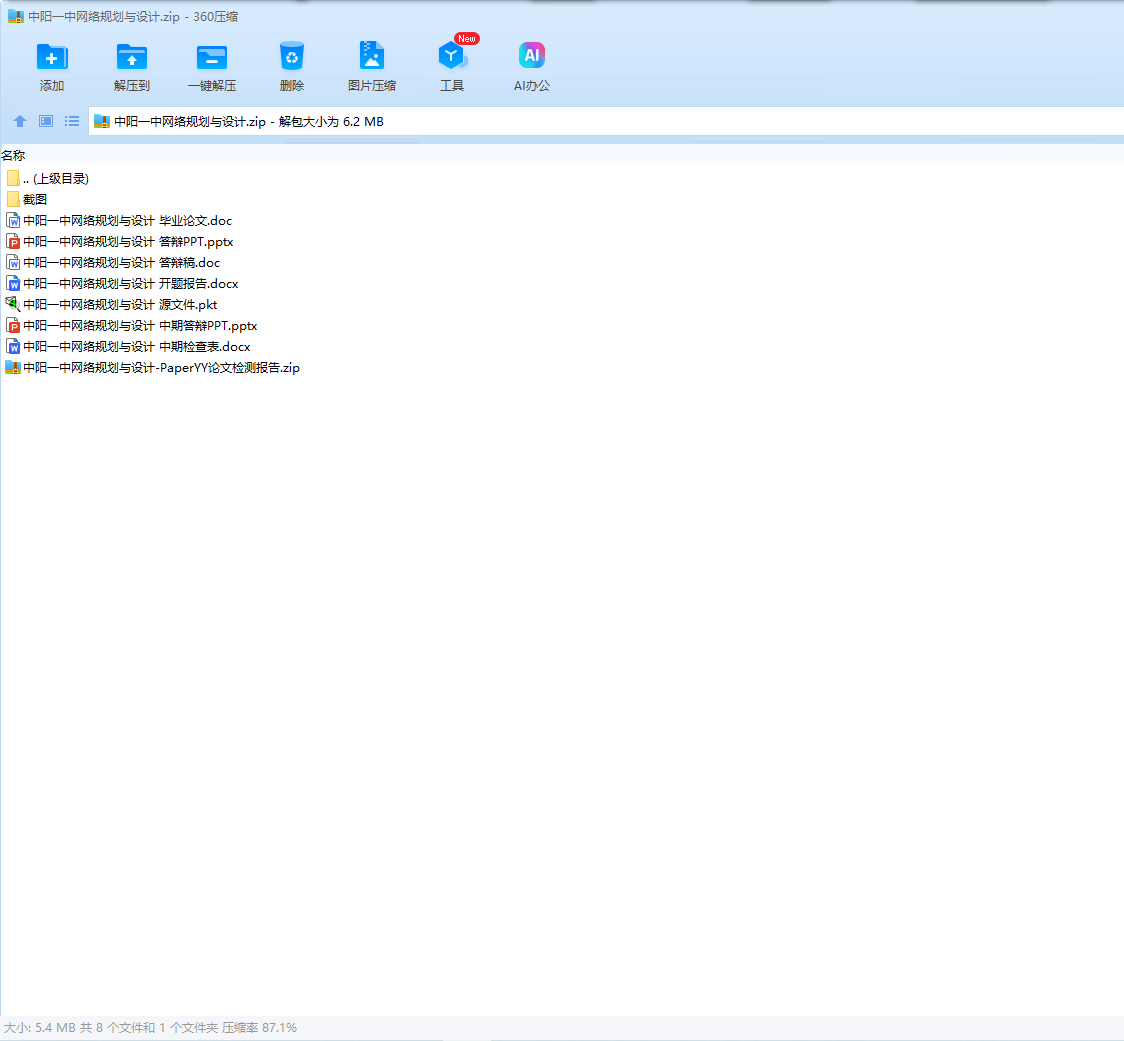Click the Word icon of 毕业论文.doc
The image size is (1124, 1041).
(x=13, y=221)
